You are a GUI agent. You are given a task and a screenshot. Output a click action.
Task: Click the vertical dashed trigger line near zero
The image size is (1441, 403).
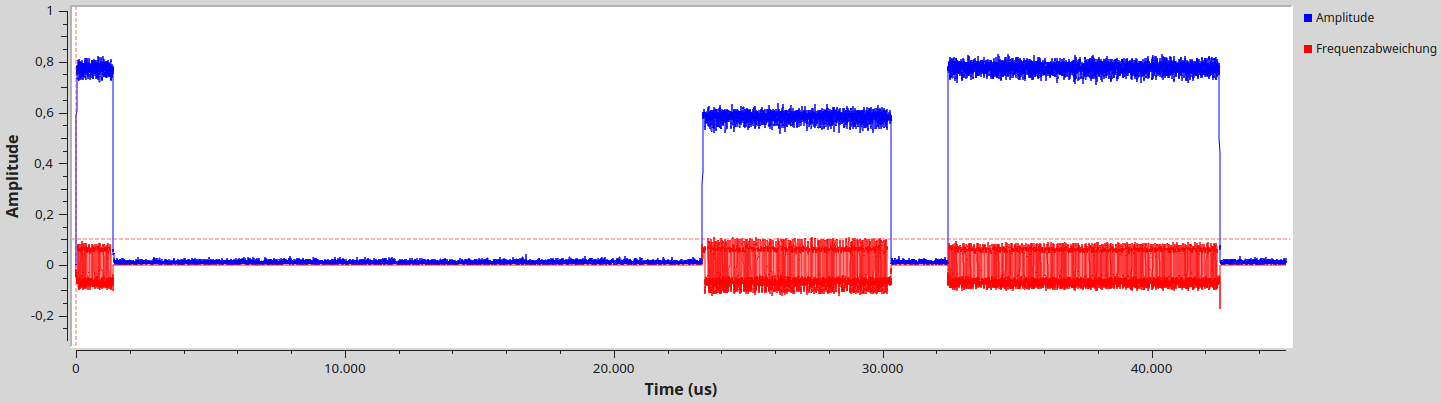point(76,150)
